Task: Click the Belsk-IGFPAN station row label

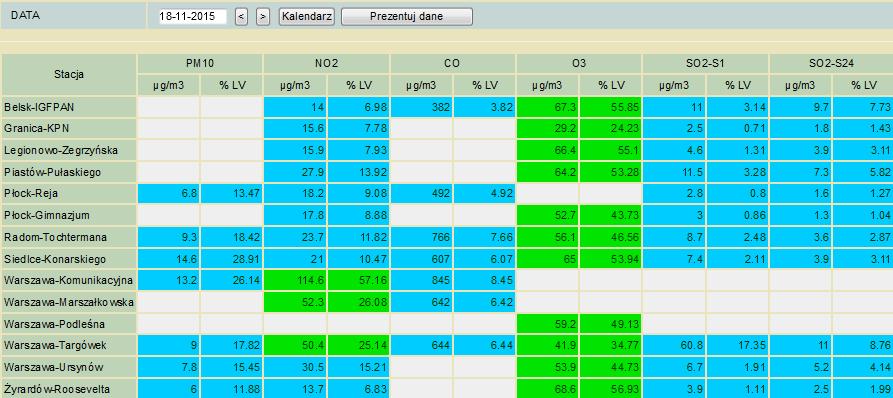Action: tap(69, 106)
